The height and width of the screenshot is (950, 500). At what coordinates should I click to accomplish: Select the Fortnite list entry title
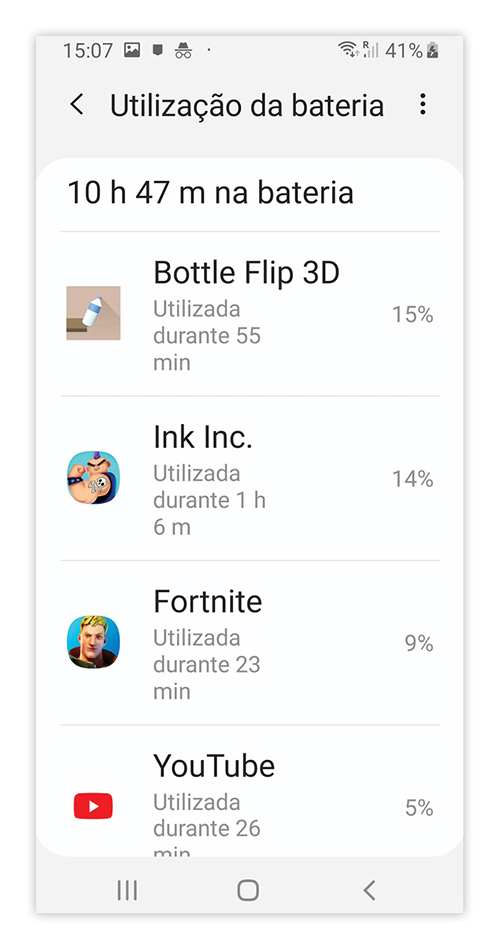coord(208,602)
